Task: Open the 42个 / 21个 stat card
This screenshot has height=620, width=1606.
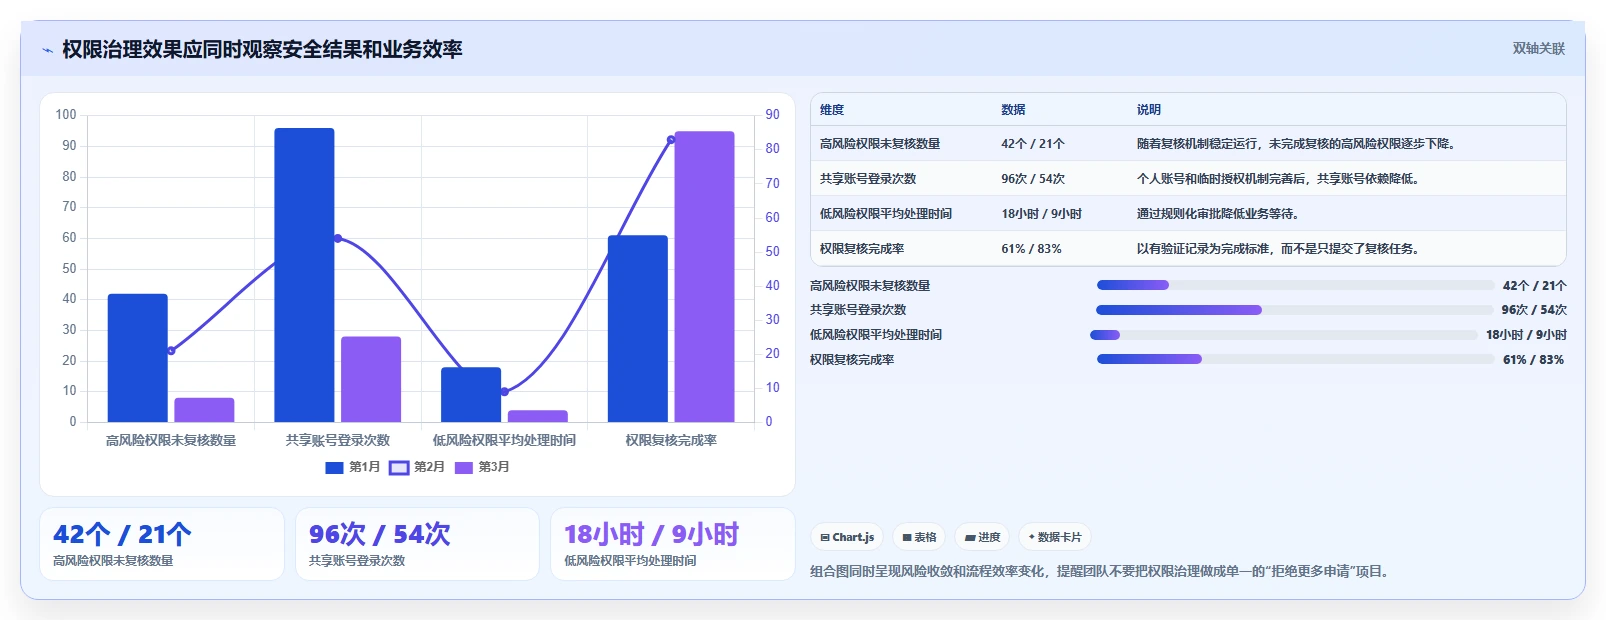Action: 162,544
